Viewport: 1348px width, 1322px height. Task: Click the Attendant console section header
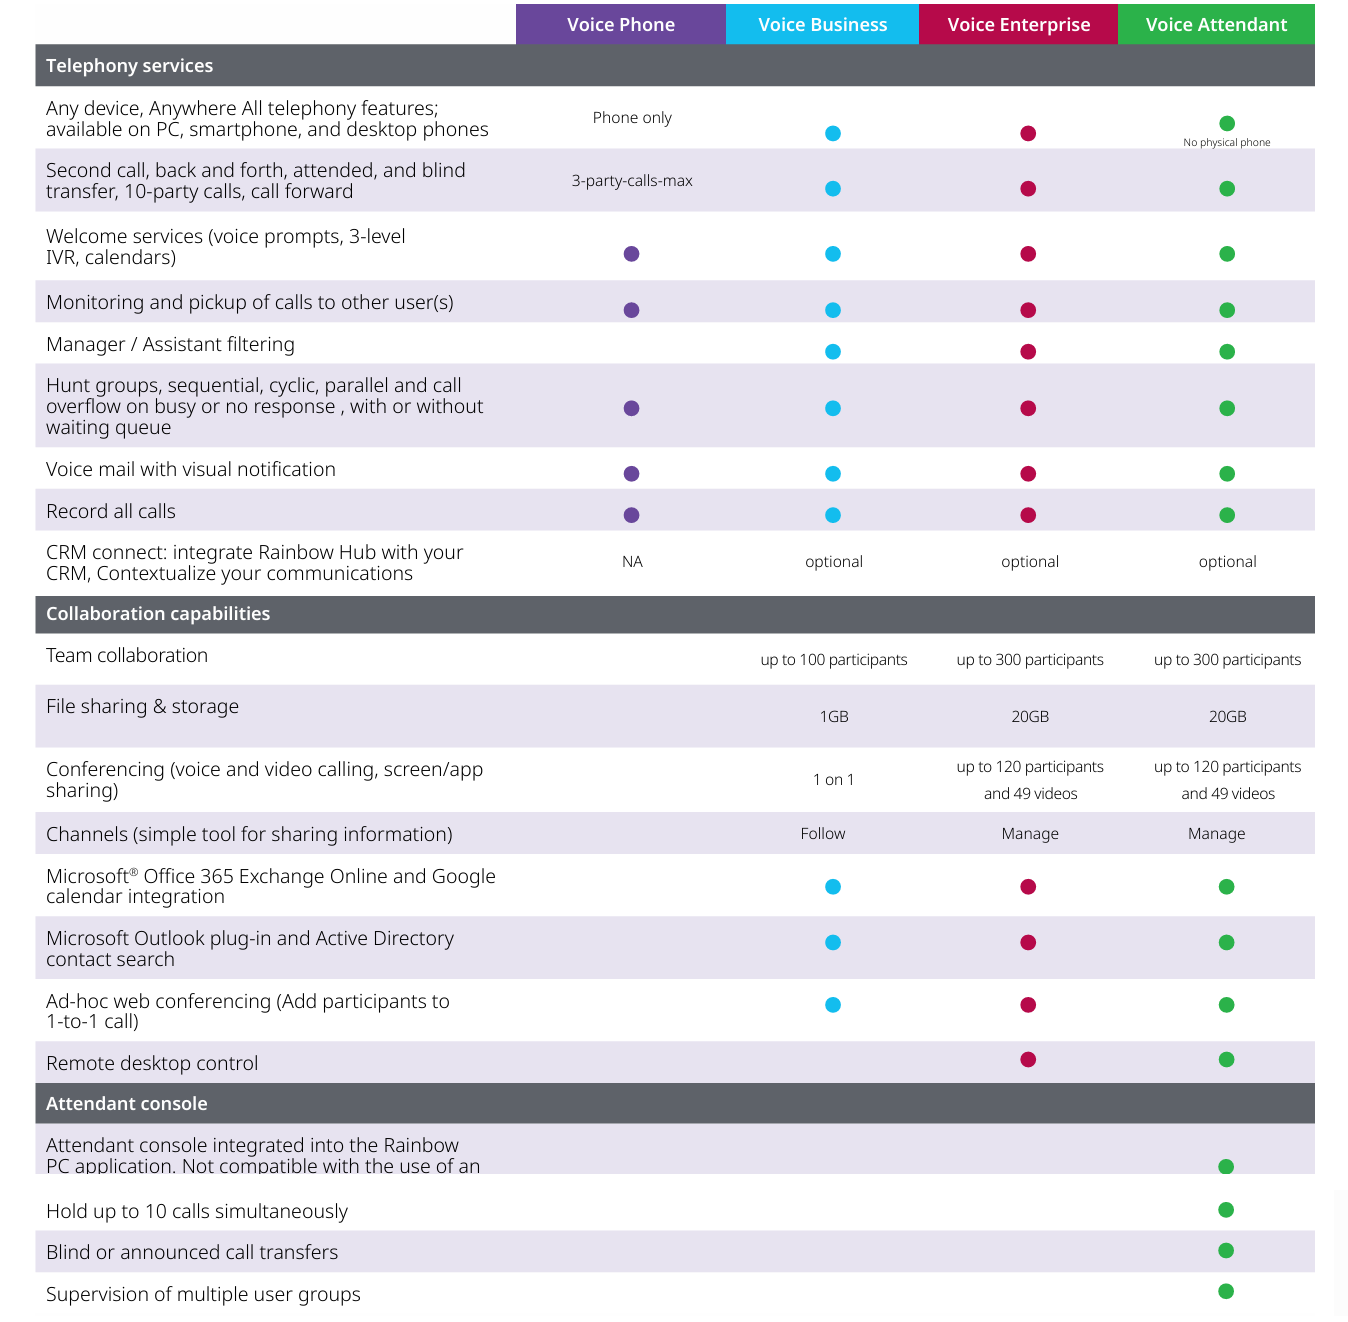[127, 1104]
